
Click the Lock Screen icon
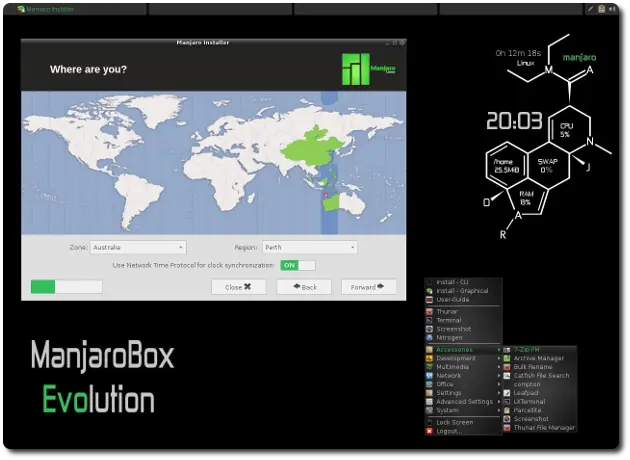tap(430, 423)
